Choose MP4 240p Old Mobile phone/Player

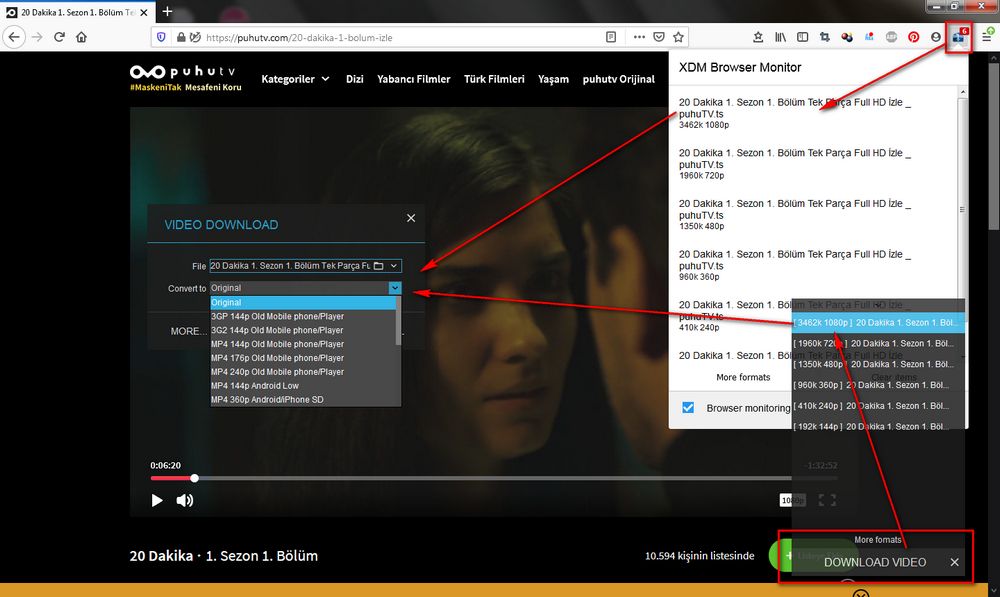click(303, 372)
